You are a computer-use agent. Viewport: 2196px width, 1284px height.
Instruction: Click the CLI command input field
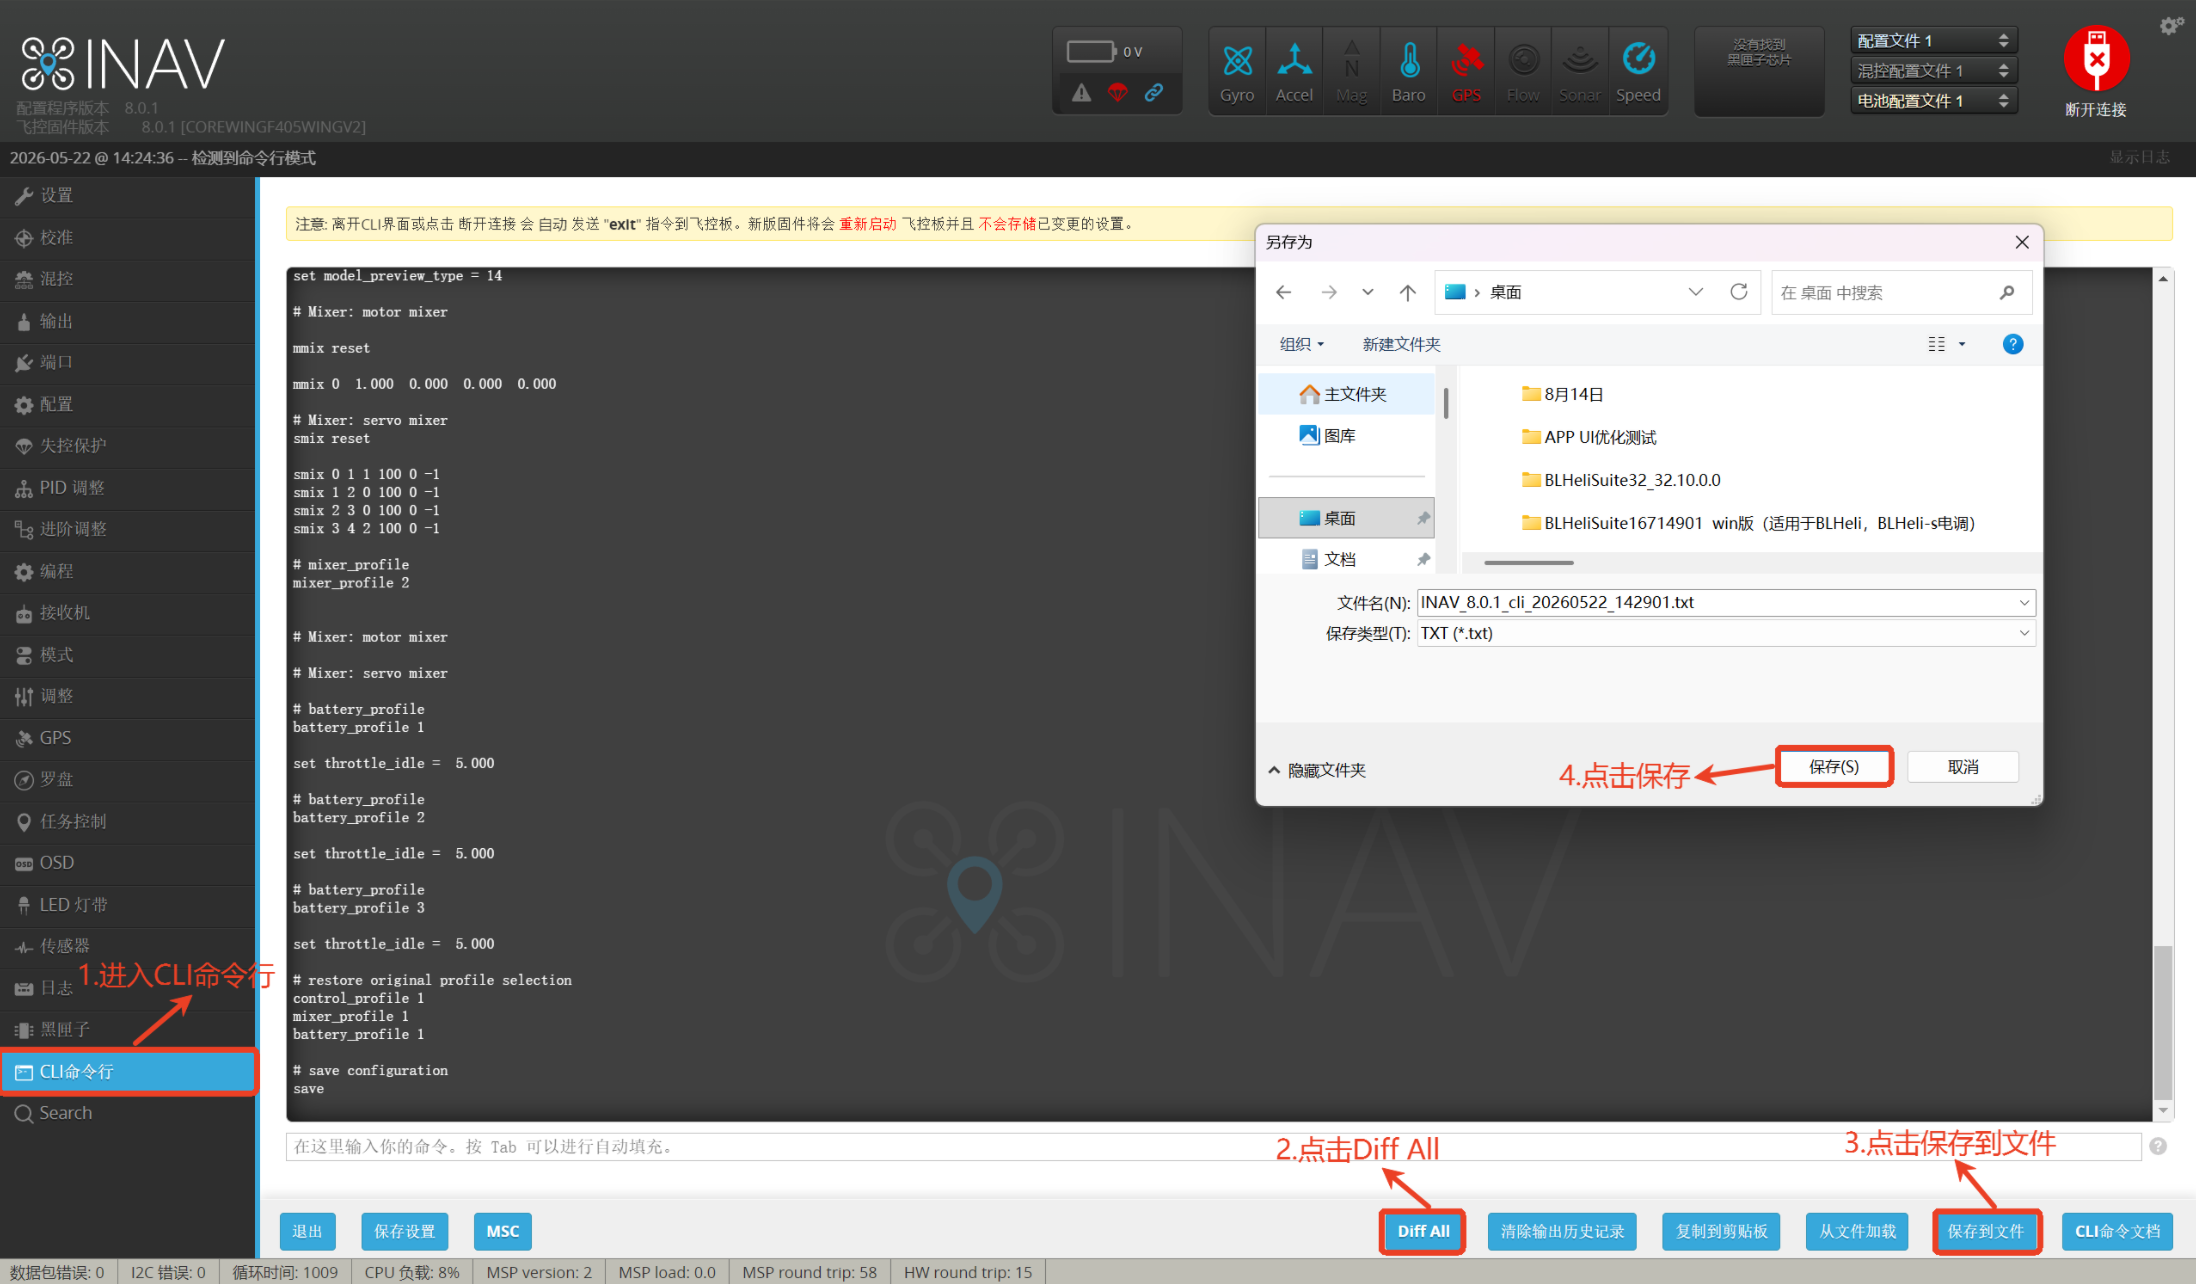[1213, 1146]
